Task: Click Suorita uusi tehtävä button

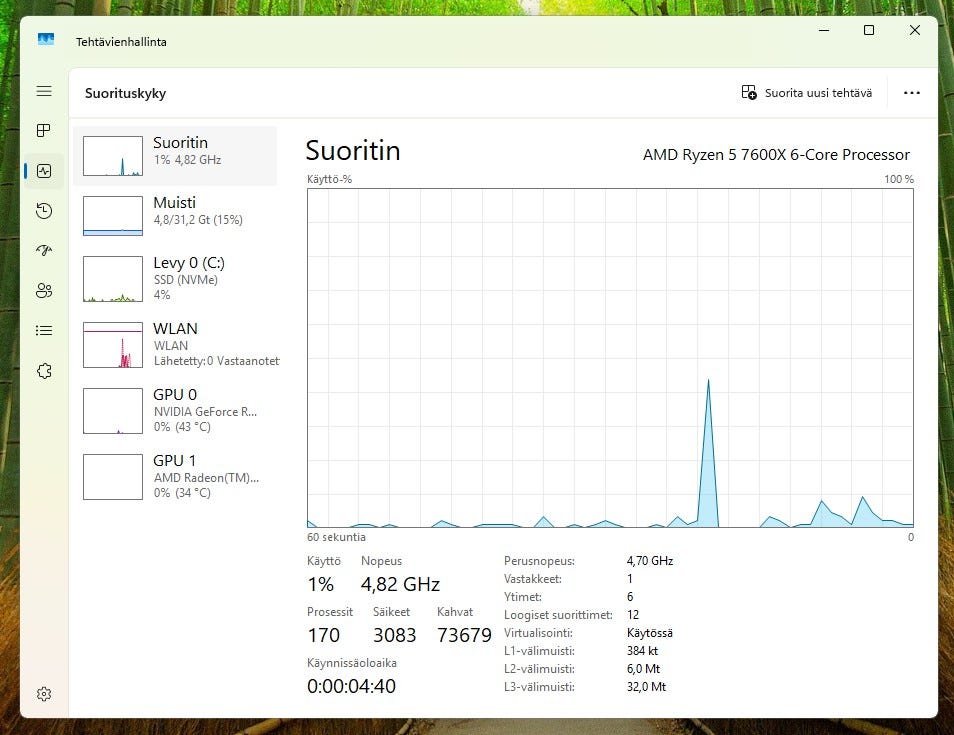Action: tap(807, 93)
